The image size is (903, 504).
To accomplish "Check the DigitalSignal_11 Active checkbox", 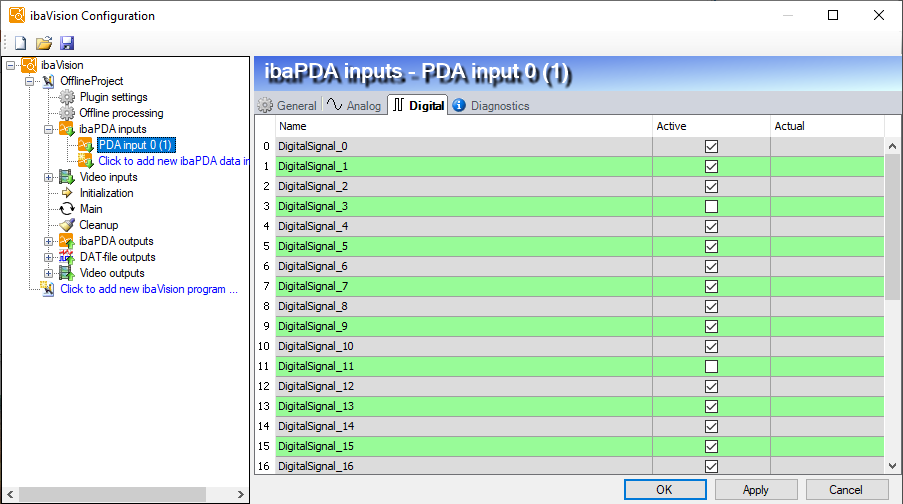I will (x=711, y=366).
